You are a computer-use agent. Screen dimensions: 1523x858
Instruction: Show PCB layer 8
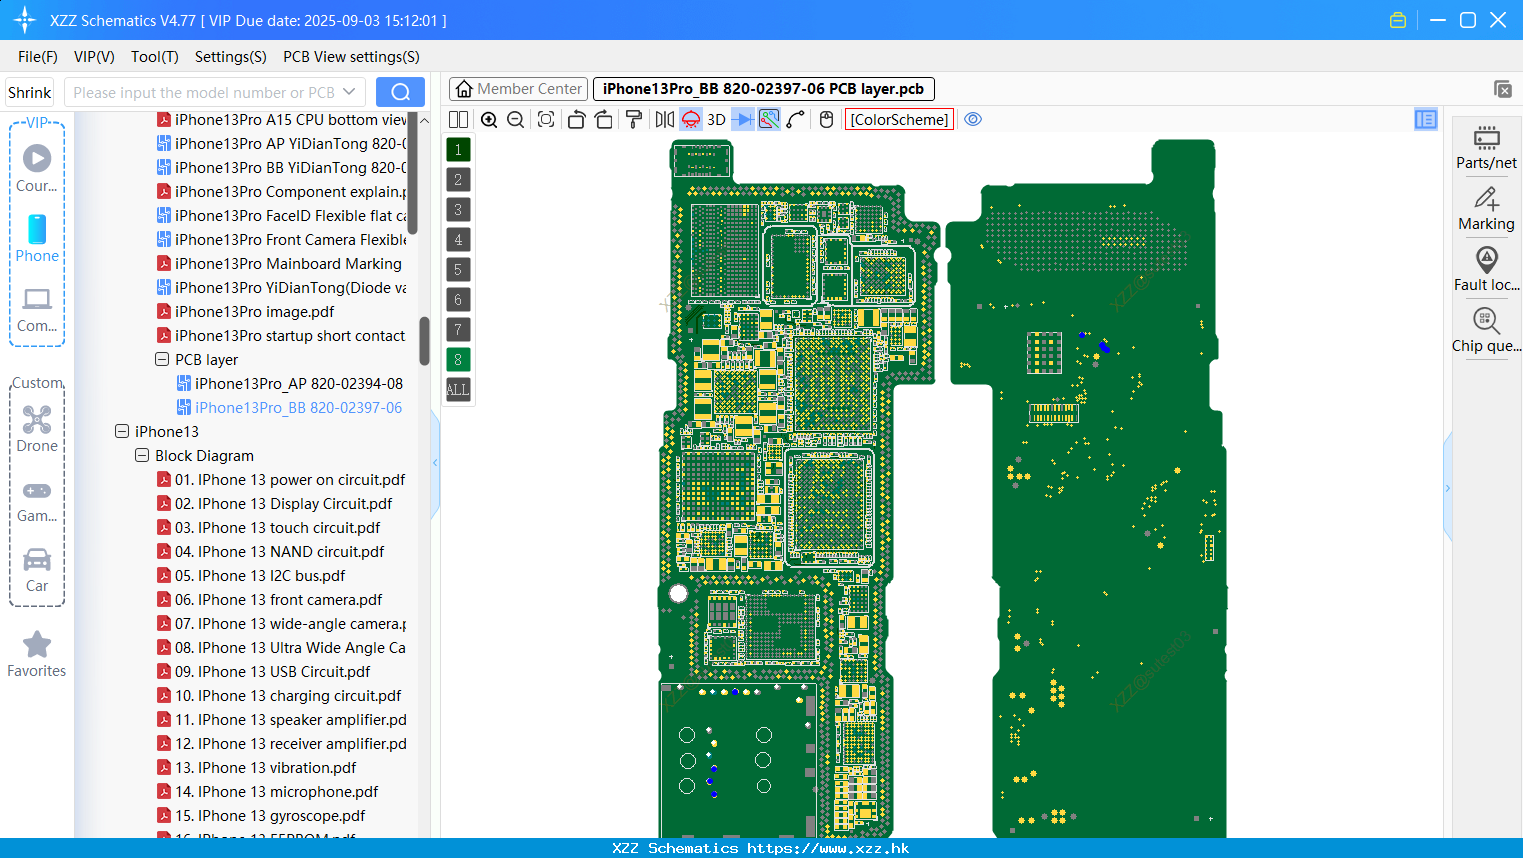(x=458, y=359)
